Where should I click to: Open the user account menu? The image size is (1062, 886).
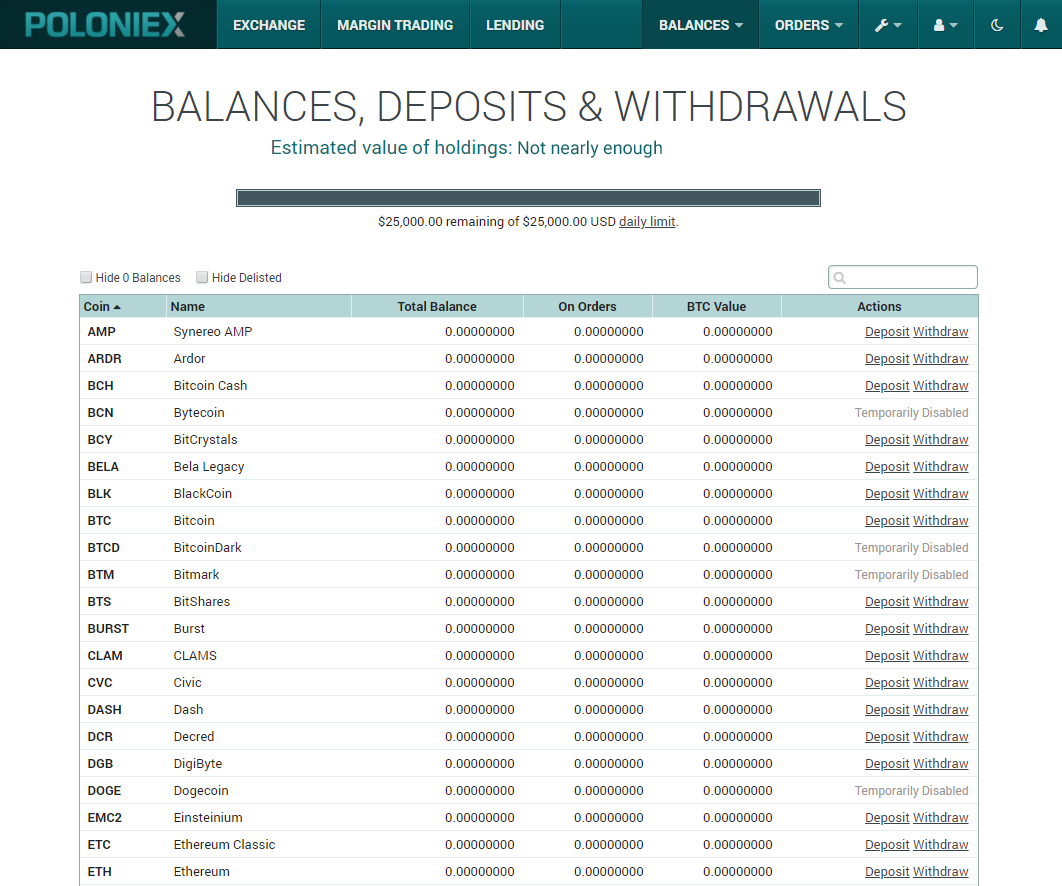pyautogui.click(x=946, y=25)
